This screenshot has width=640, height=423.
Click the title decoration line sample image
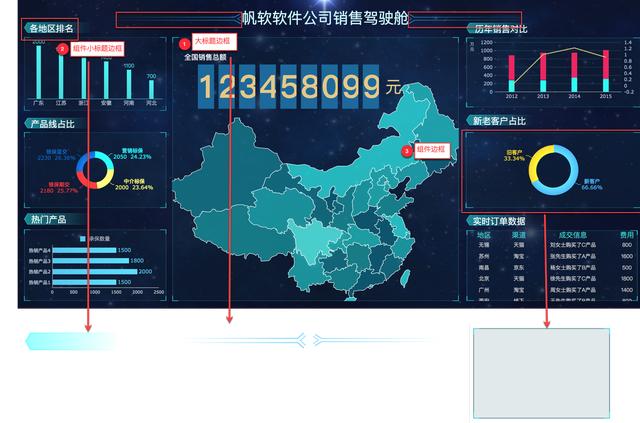pos(309,340)
